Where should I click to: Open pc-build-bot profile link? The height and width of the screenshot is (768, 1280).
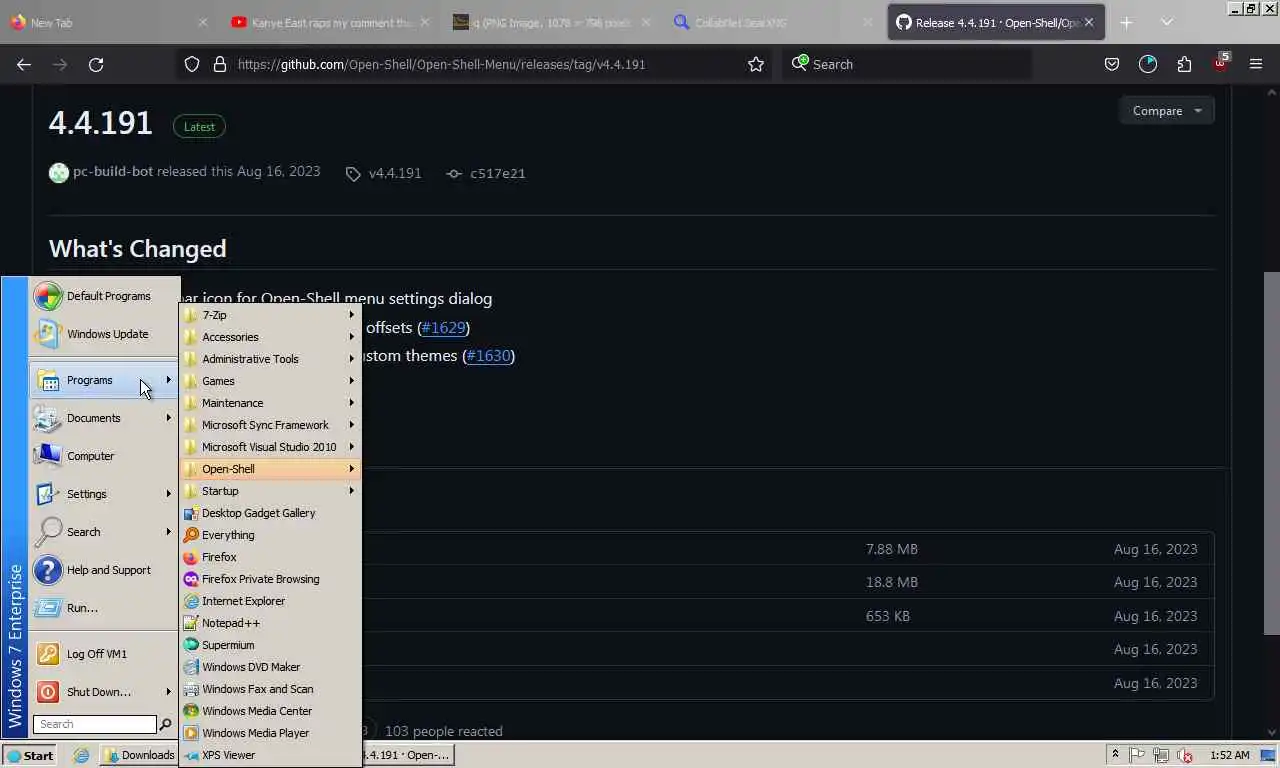113,171
